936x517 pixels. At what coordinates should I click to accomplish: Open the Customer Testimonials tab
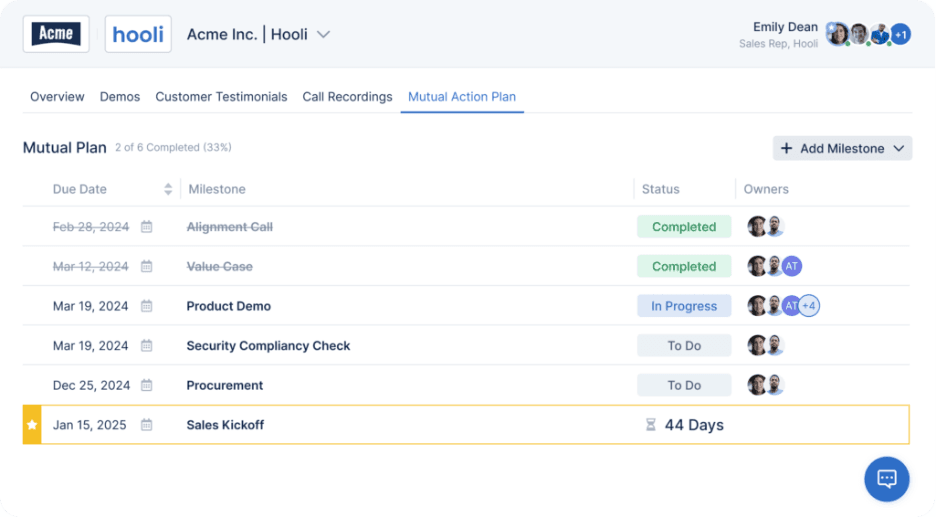pyautogui.click(x=221, y=97)
